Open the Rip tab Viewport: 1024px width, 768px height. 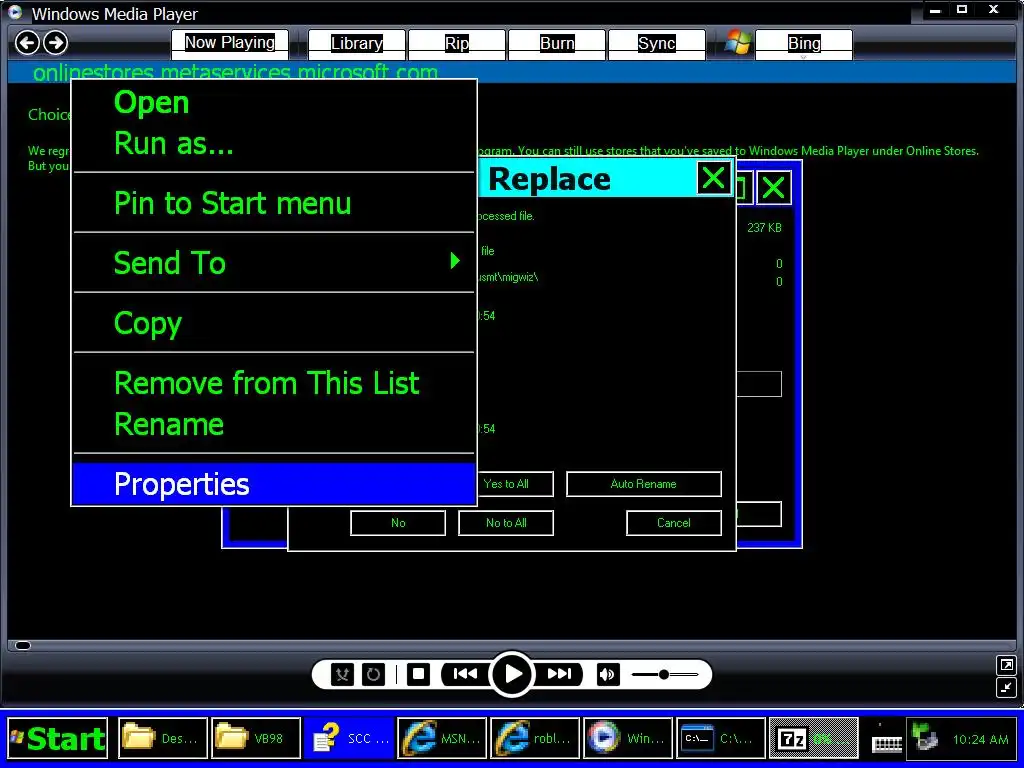pyautogui.click(x=456, y=44)
